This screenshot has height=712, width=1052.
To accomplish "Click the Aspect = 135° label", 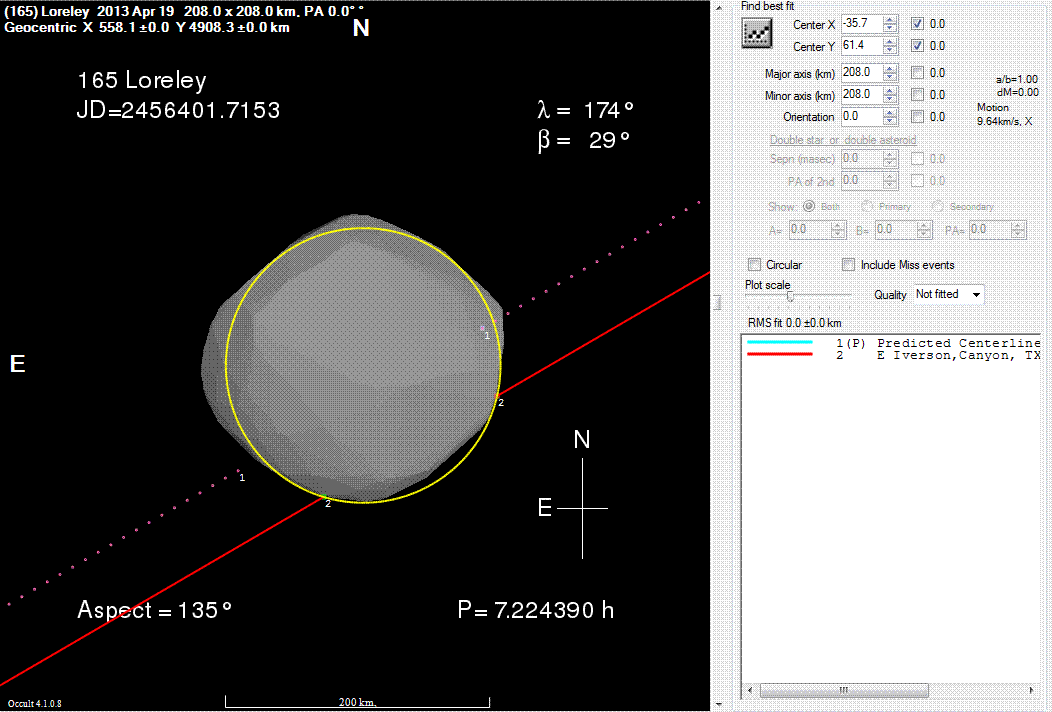I will tap(154, 610).
